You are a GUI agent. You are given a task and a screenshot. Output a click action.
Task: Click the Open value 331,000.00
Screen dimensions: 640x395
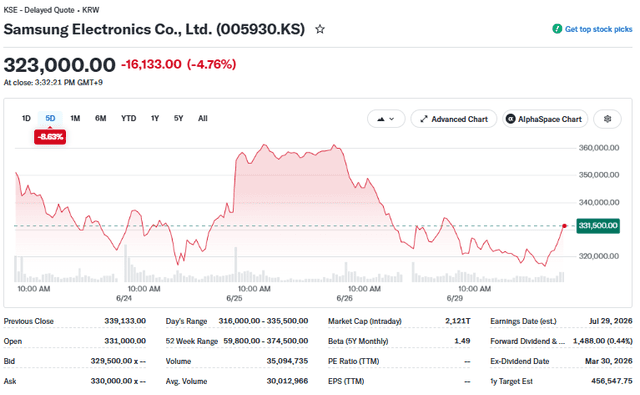(x=125, y=341)
